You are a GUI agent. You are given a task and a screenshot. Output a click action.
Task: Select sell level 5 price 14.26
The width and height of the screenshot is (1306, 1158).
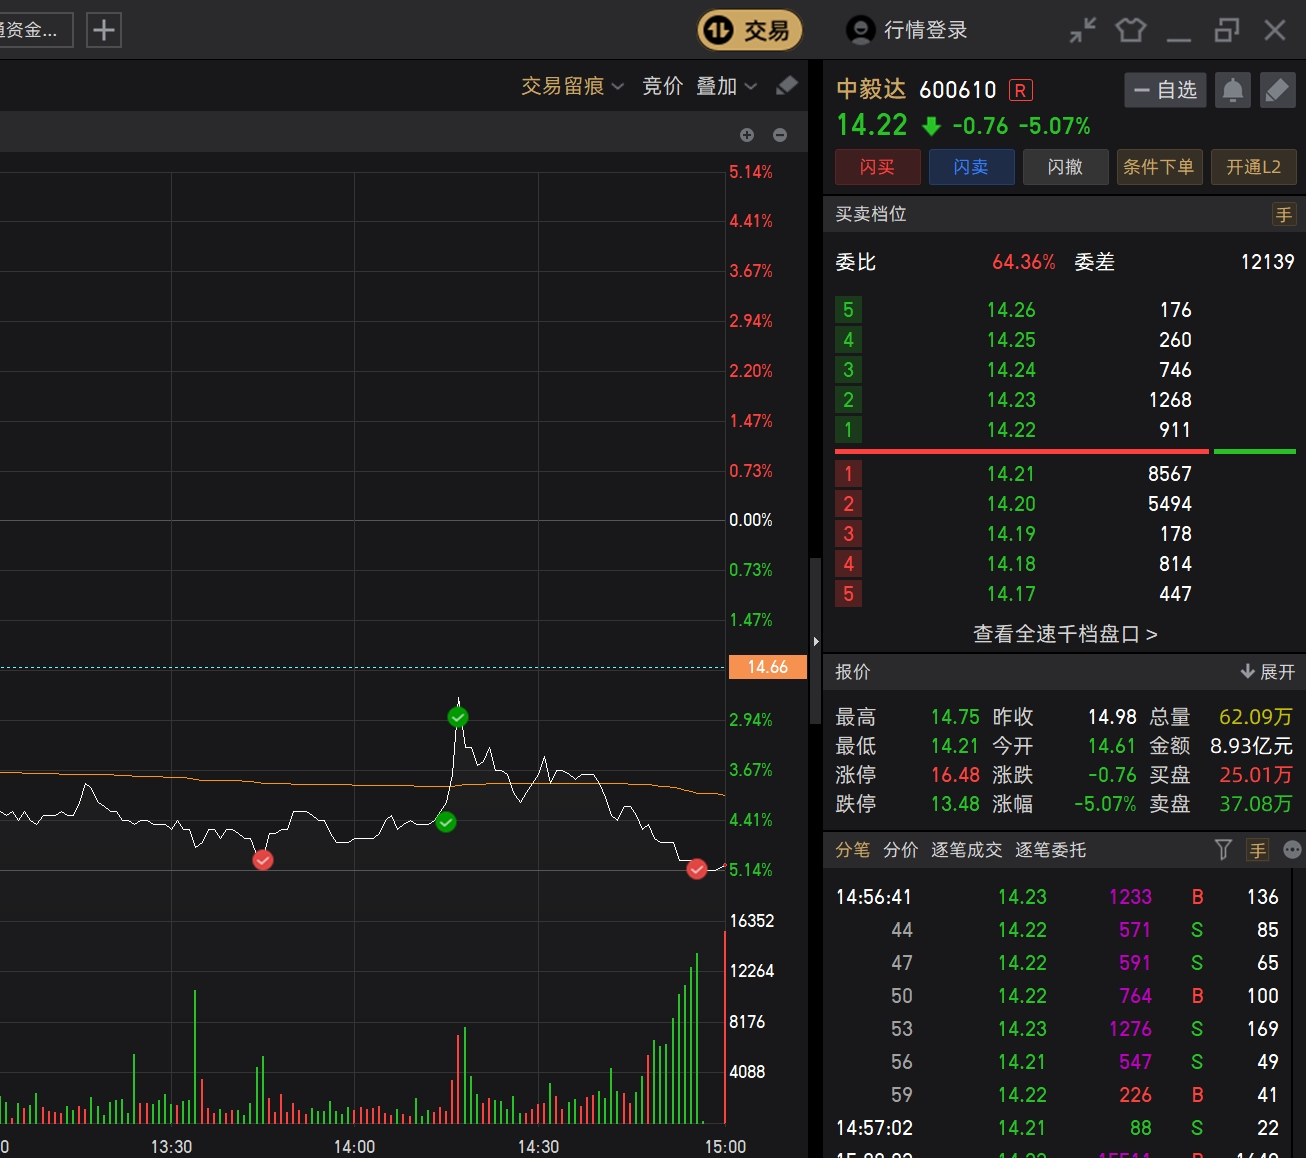[x=1011, y=310]
